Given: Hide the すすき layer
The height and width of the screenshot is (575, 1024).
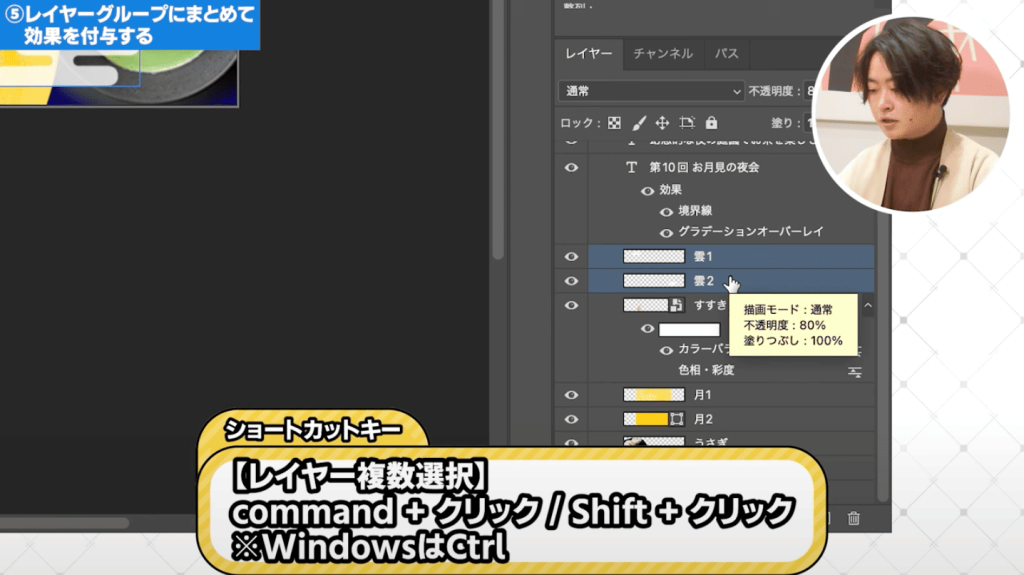Looking at the screenshot, I should [571, 305].
